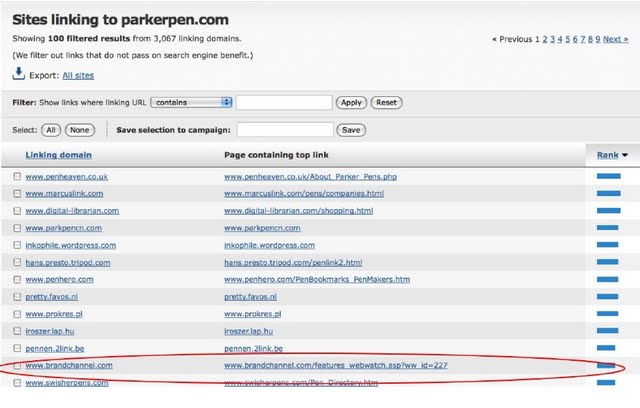Open www.penhero.com linking domain
The image size is (640, 408).
[x=59, y=279]
